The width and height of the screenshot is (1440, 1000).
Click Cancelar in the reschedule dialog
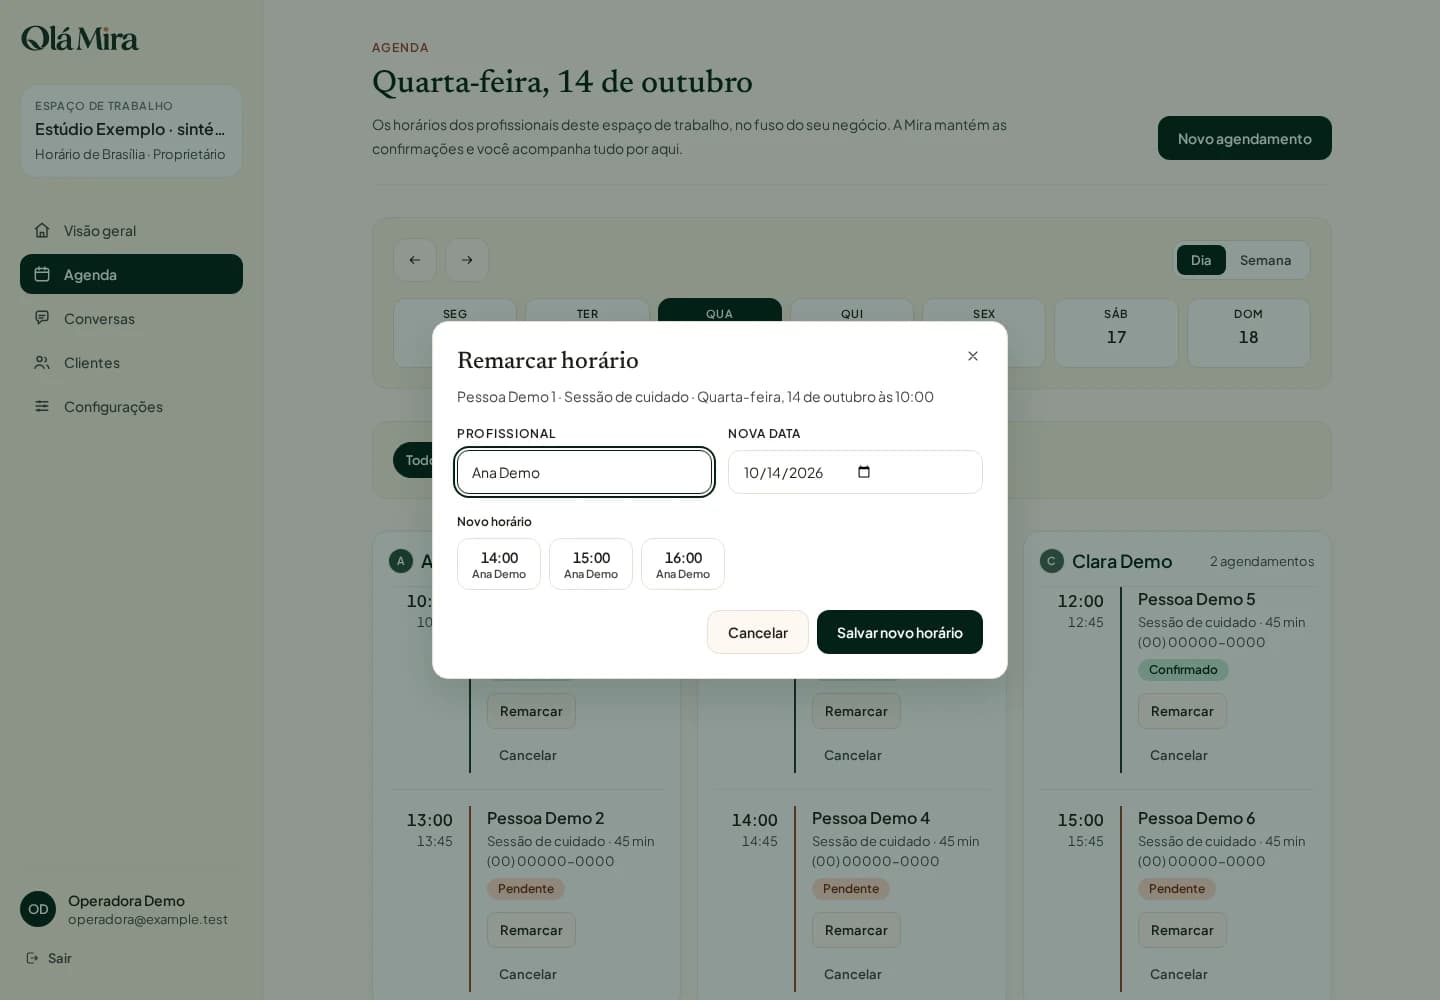point(758,632)
